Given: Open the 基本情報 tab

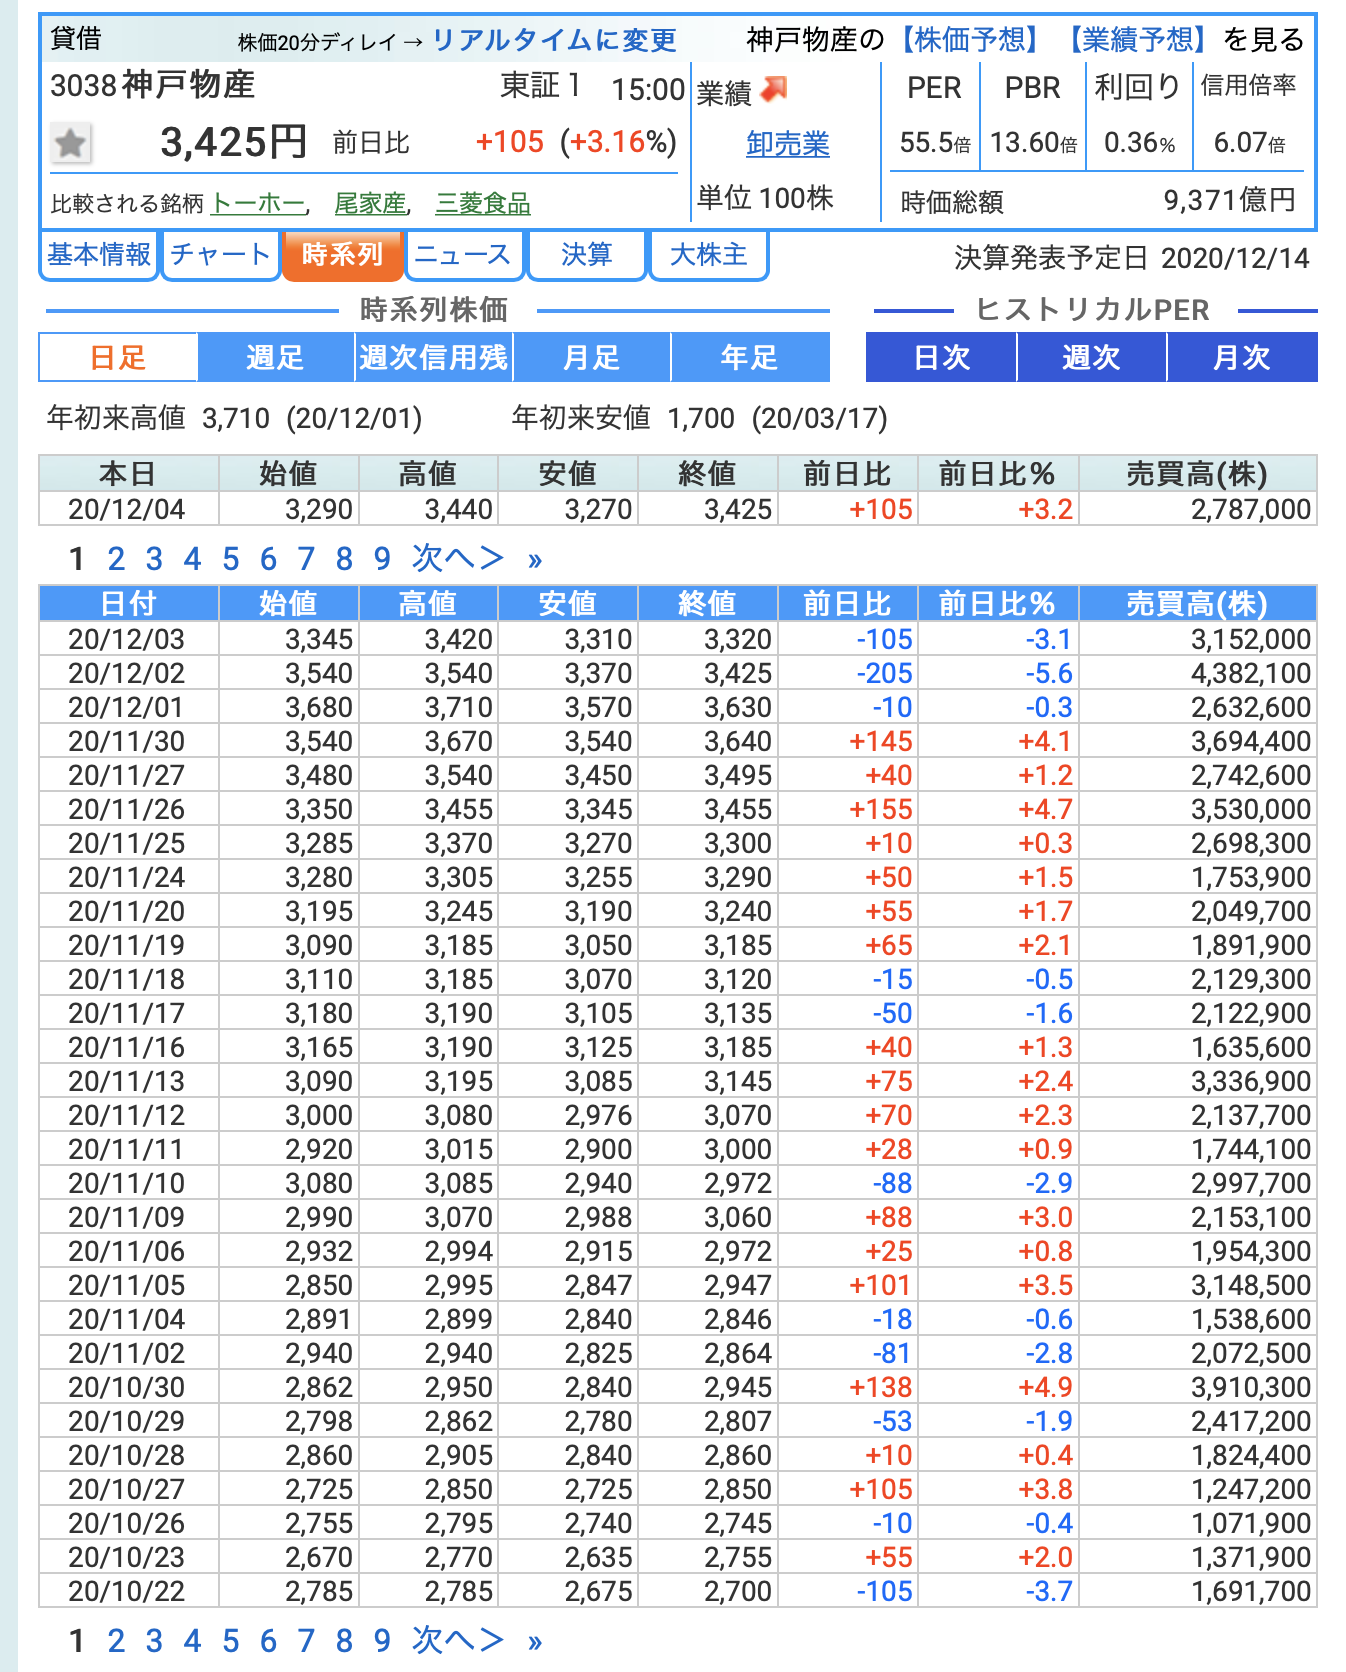Looking at the screenshot, I should click(x=99, y=255).
